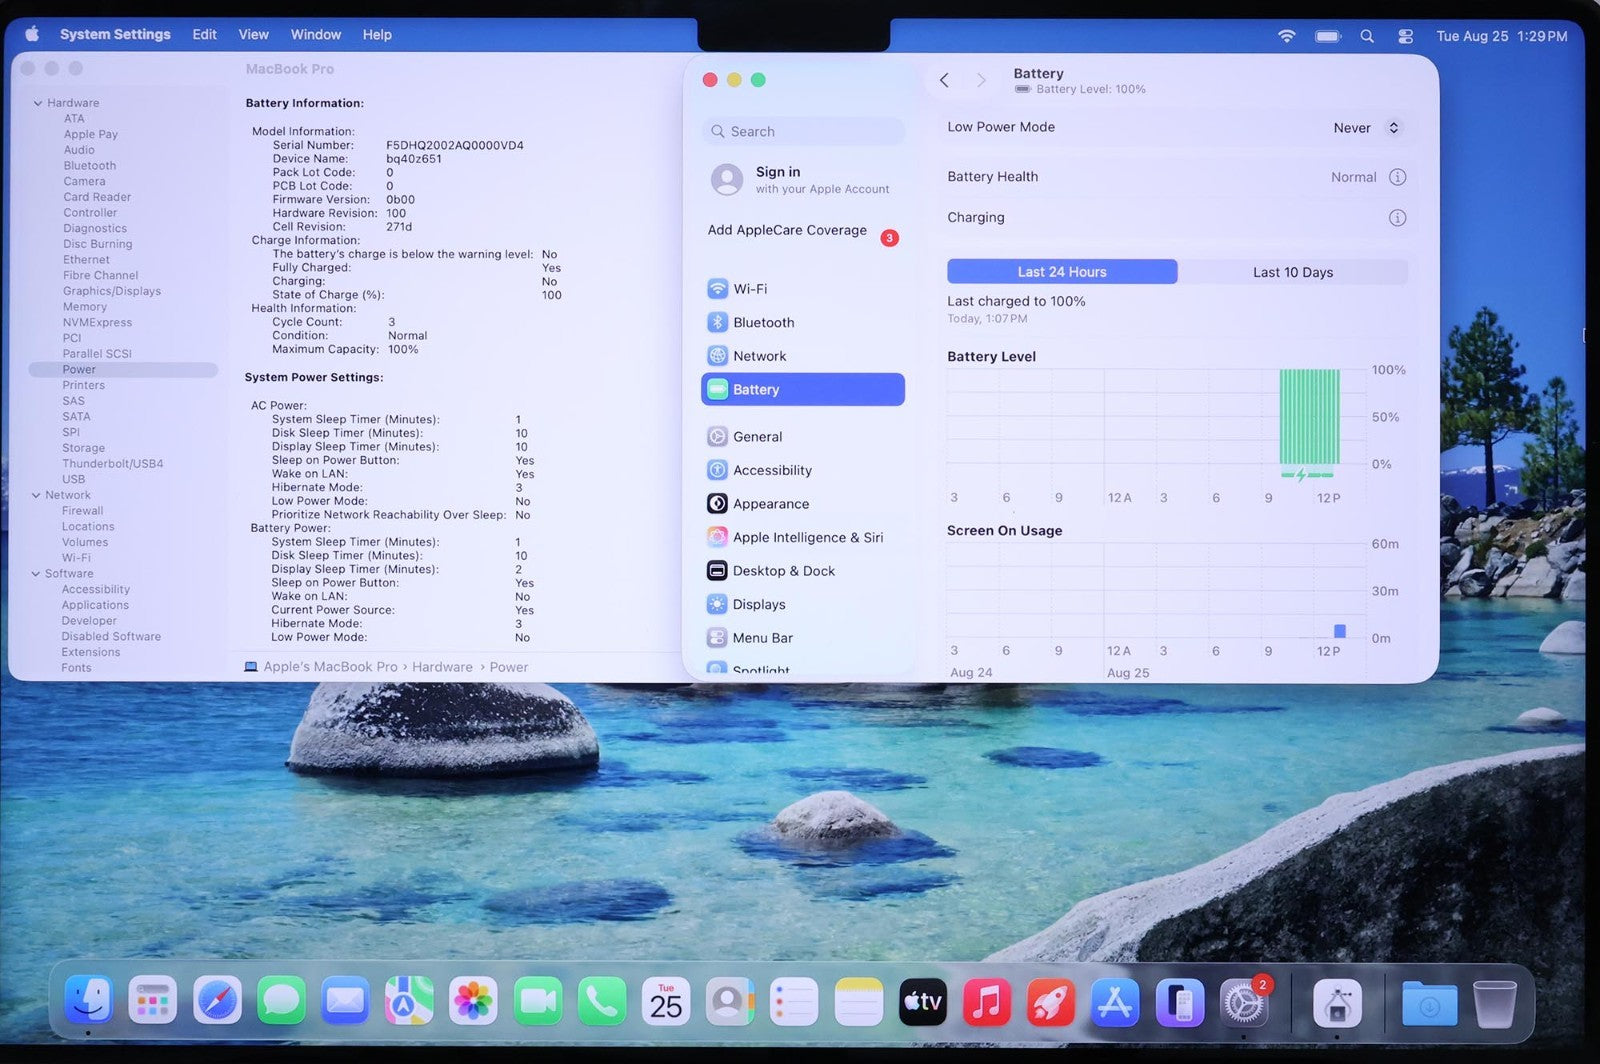Viewport: 1600px width, 1064px height.
Task: Open Apple Intelligence & Siri settings
Action: click(803, 537)
